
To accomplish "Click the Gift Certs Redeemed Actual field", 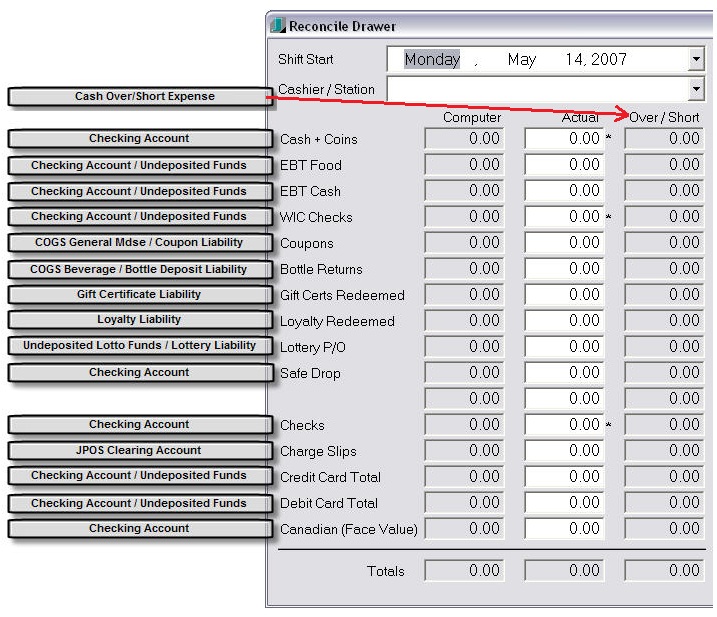I will pyautogui.click(x=564, y=295).
